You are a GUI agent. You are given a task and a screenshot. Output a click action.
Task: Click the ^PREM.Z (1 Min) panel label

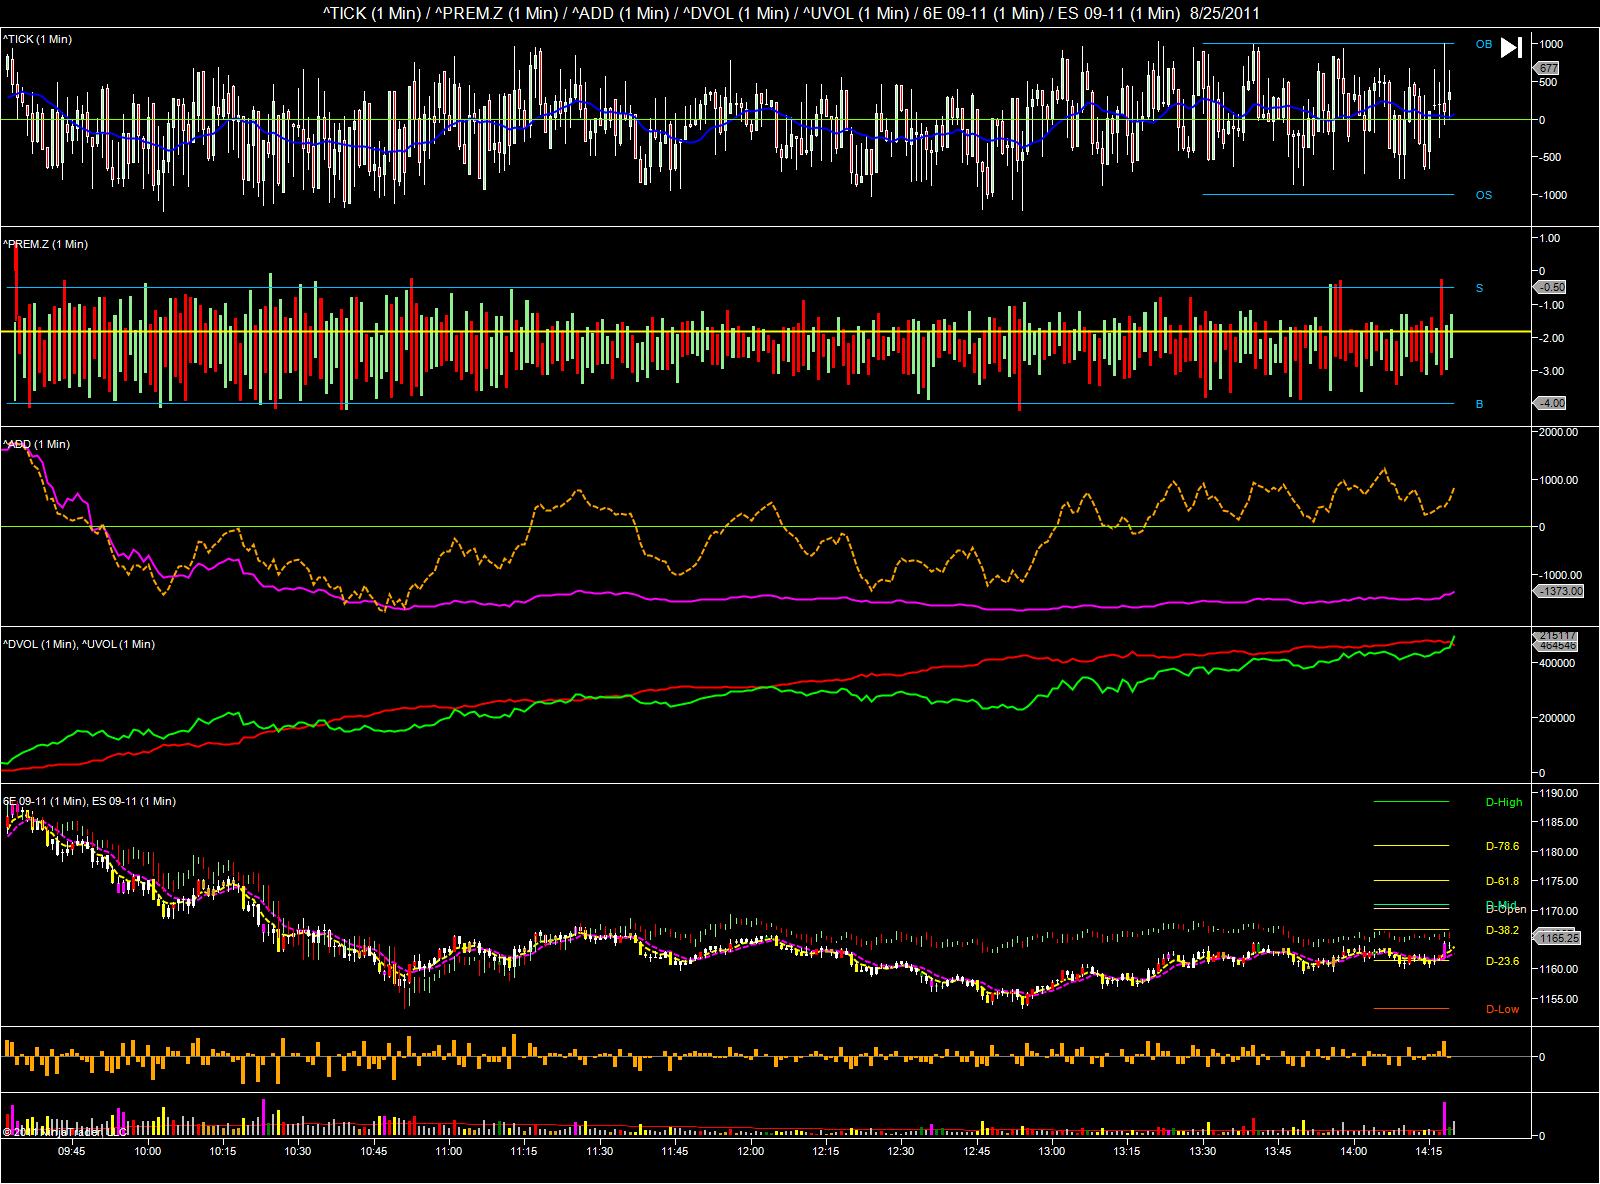45,244
